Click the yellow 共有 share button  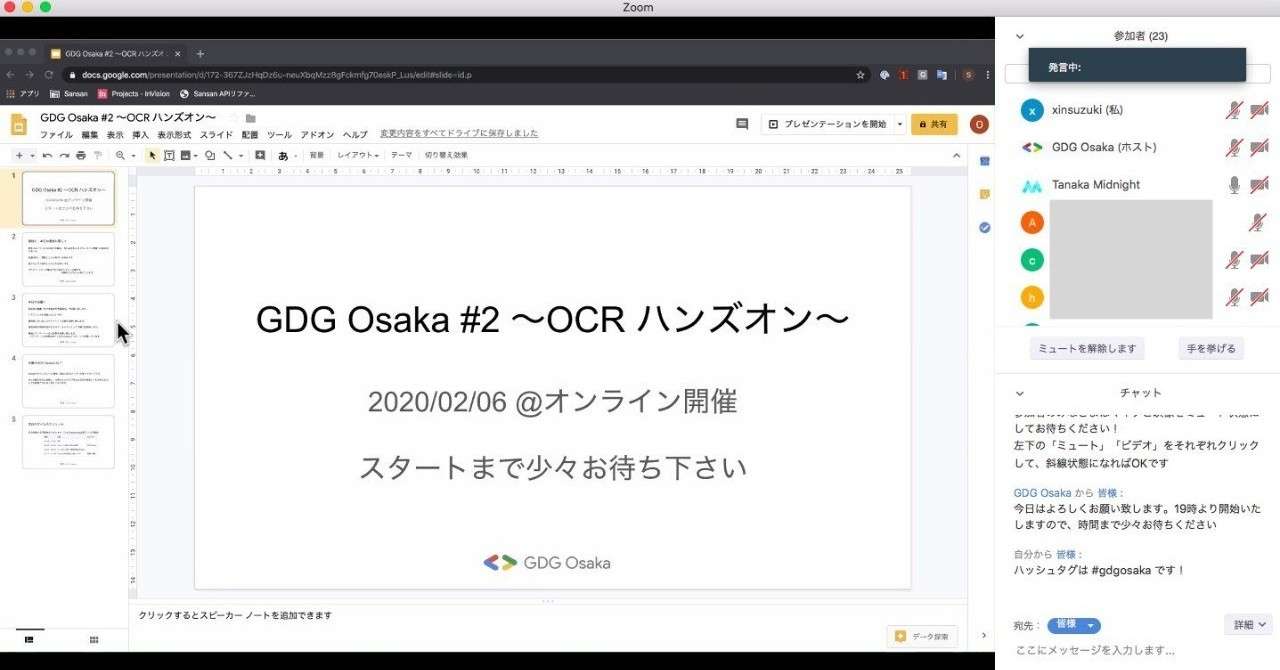point(934,124)
